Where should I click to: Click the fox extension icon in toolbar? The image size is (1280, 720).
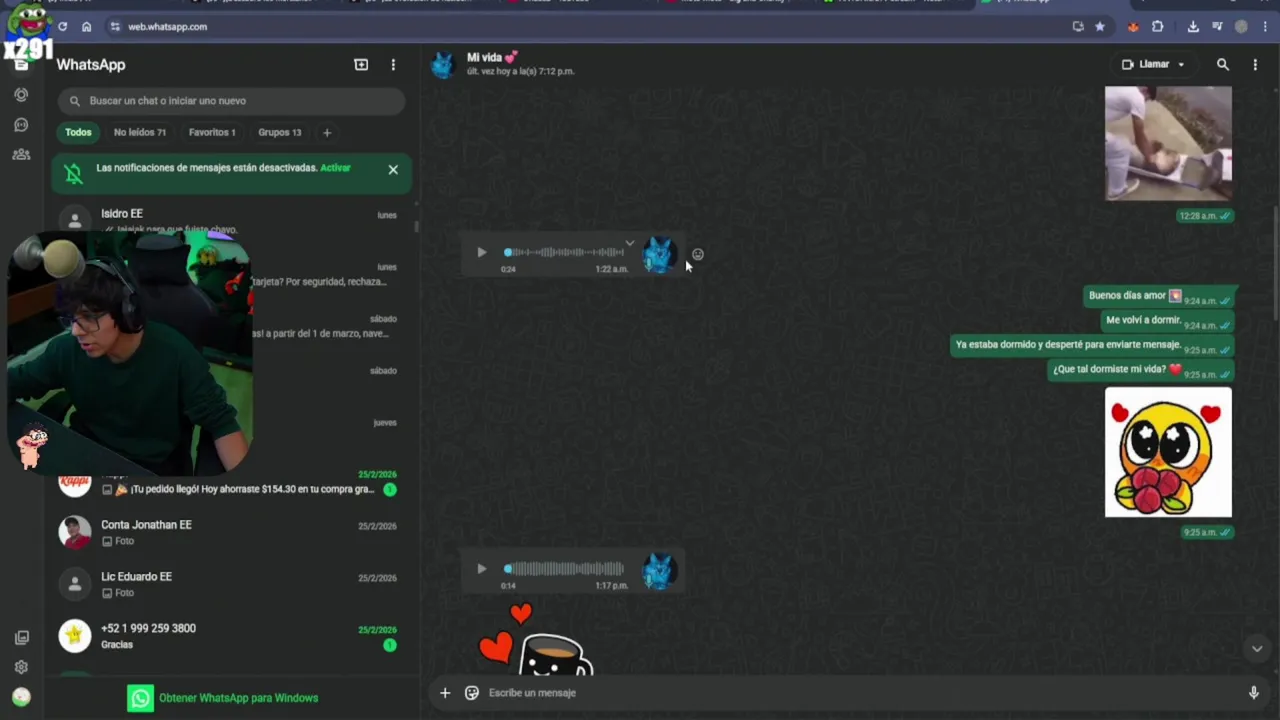1133,27
